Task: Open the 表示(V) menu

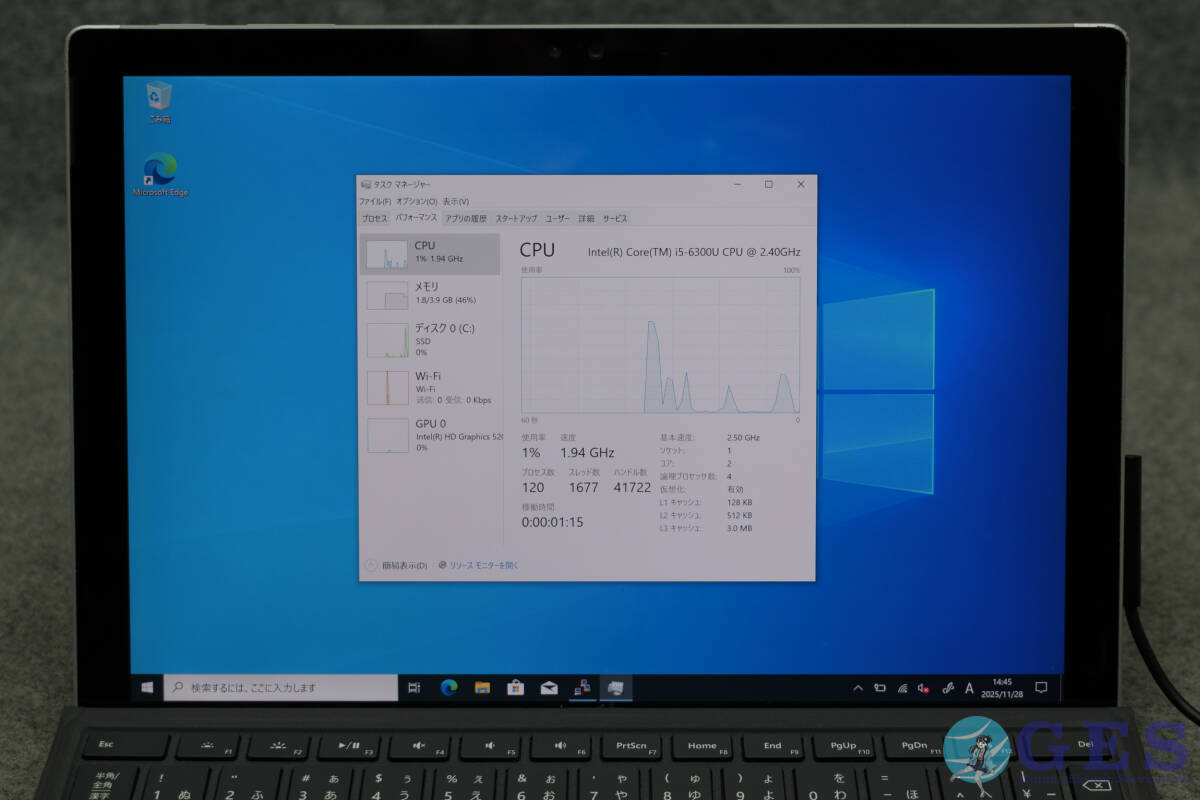Action: tap(456, 201)
